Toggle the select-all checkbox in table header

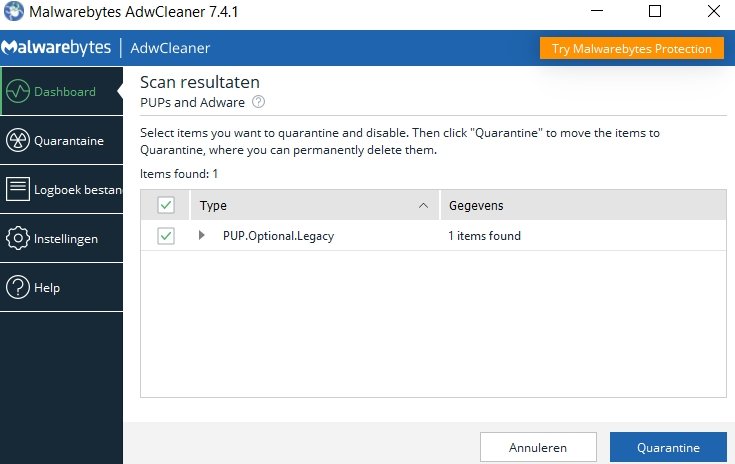(166, 205)
